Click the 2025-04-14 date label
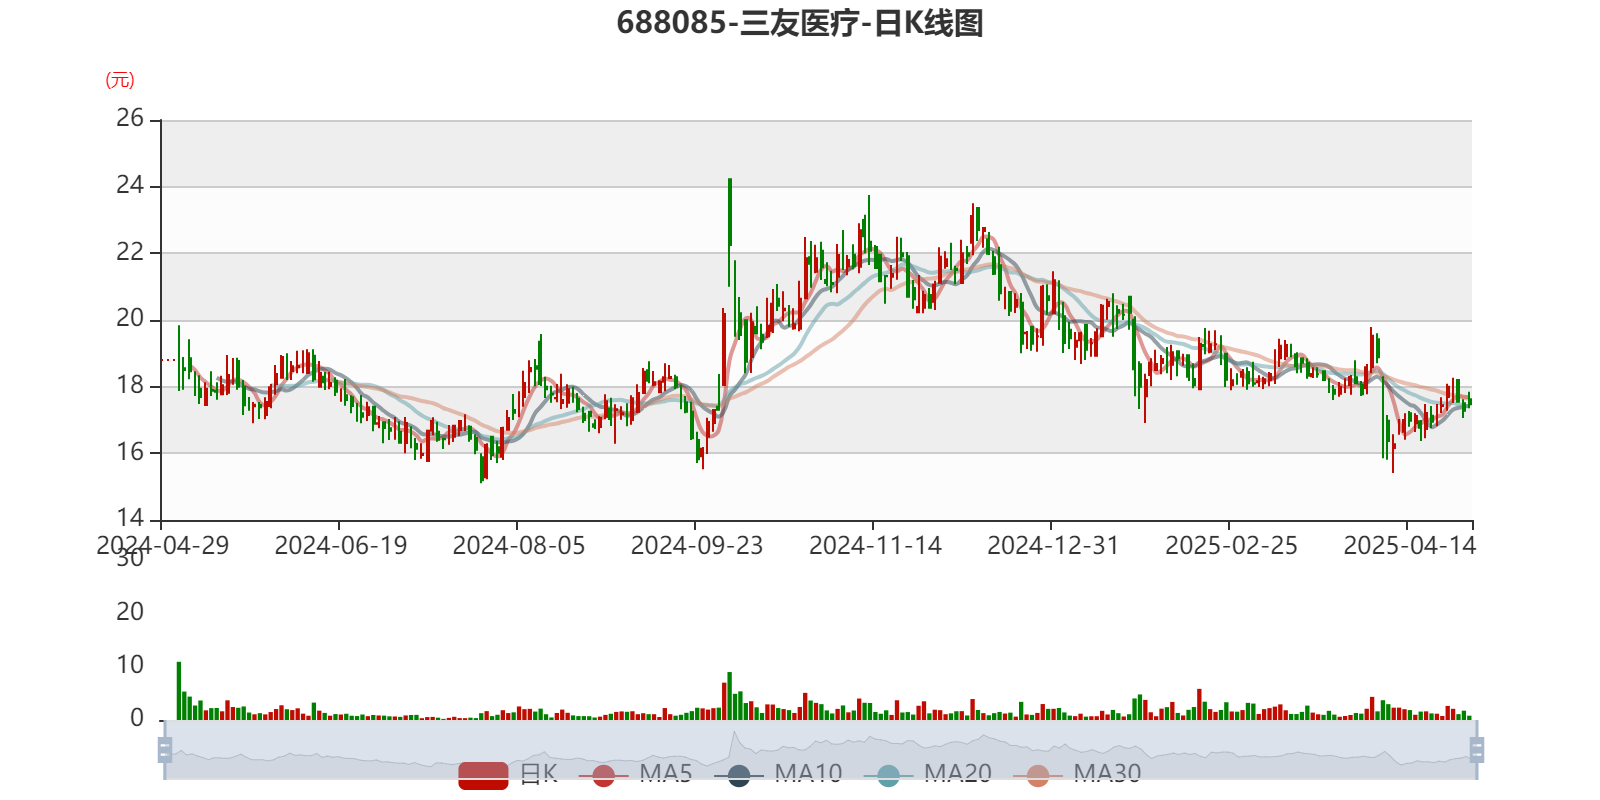This screenshot has height=800, width=1600. click(1409, 546)
